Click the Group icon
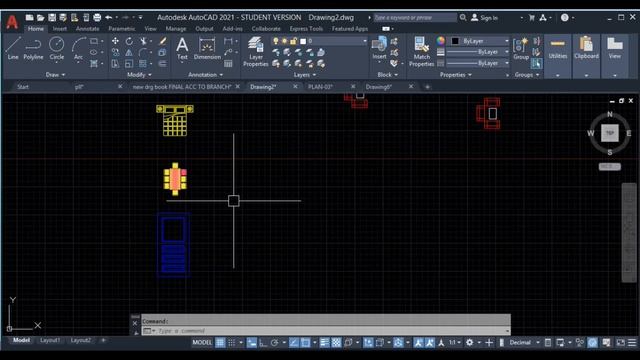Viewport: 640px width, 360px height. pos(520,48)
